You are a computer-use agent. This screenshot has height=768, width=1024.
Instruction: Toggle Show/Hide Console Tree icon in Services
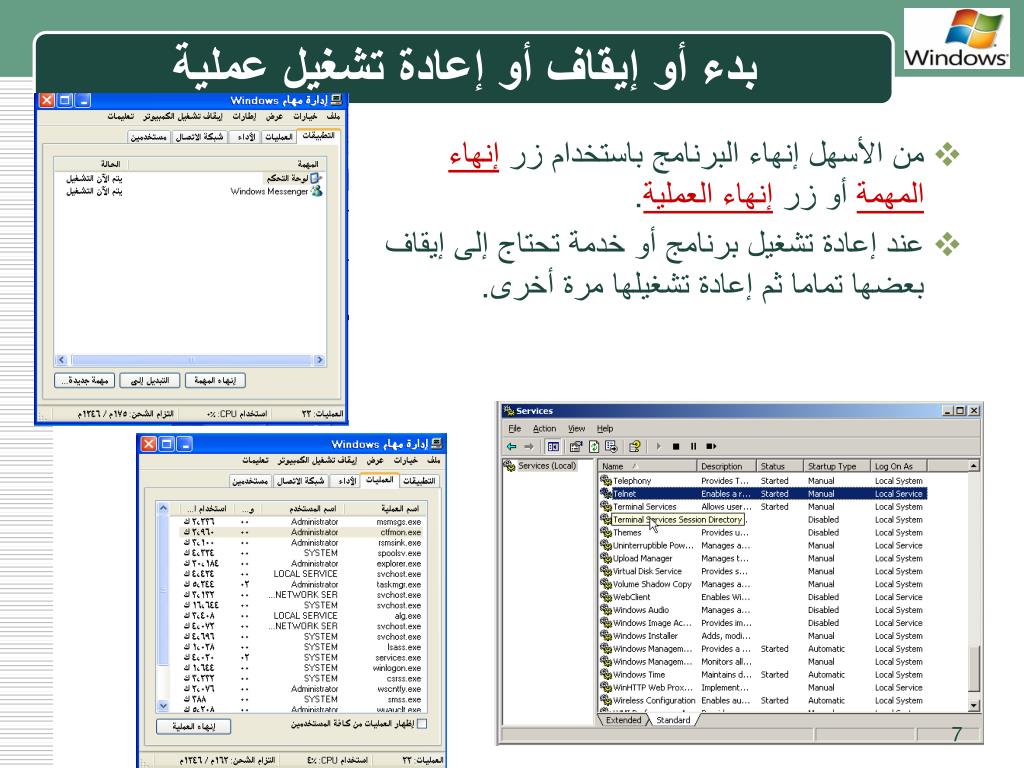click(553, 447)
